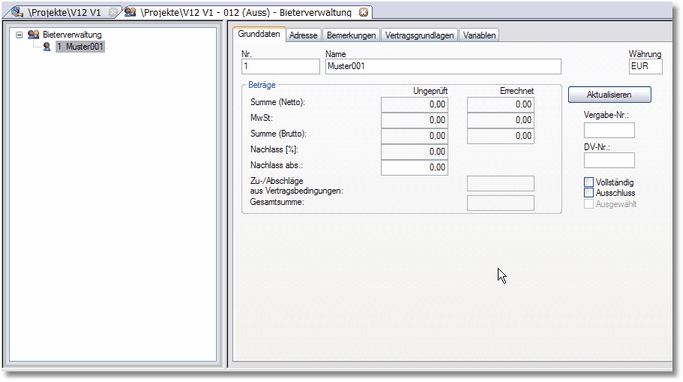Click the Nachlass abs.: label
683x382 pixels.
[x=276, y=166]
